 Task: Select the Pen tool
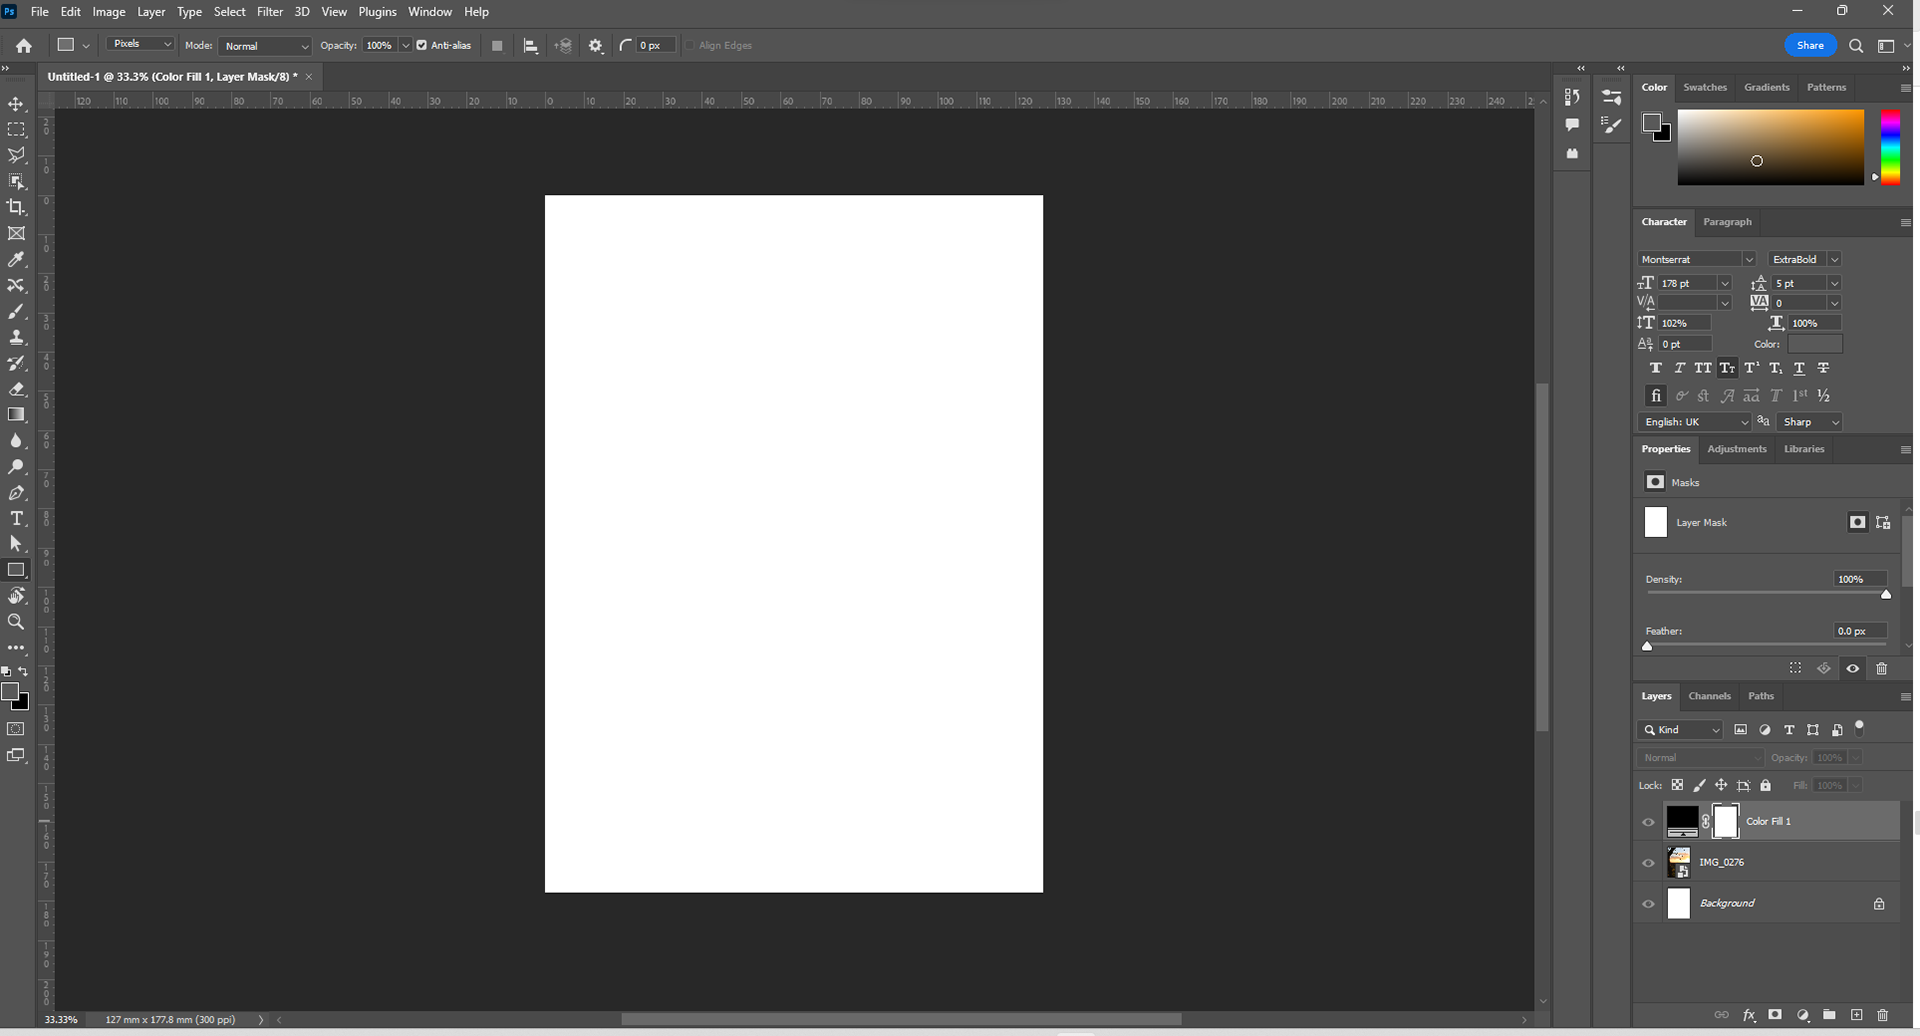pos(16,493)
